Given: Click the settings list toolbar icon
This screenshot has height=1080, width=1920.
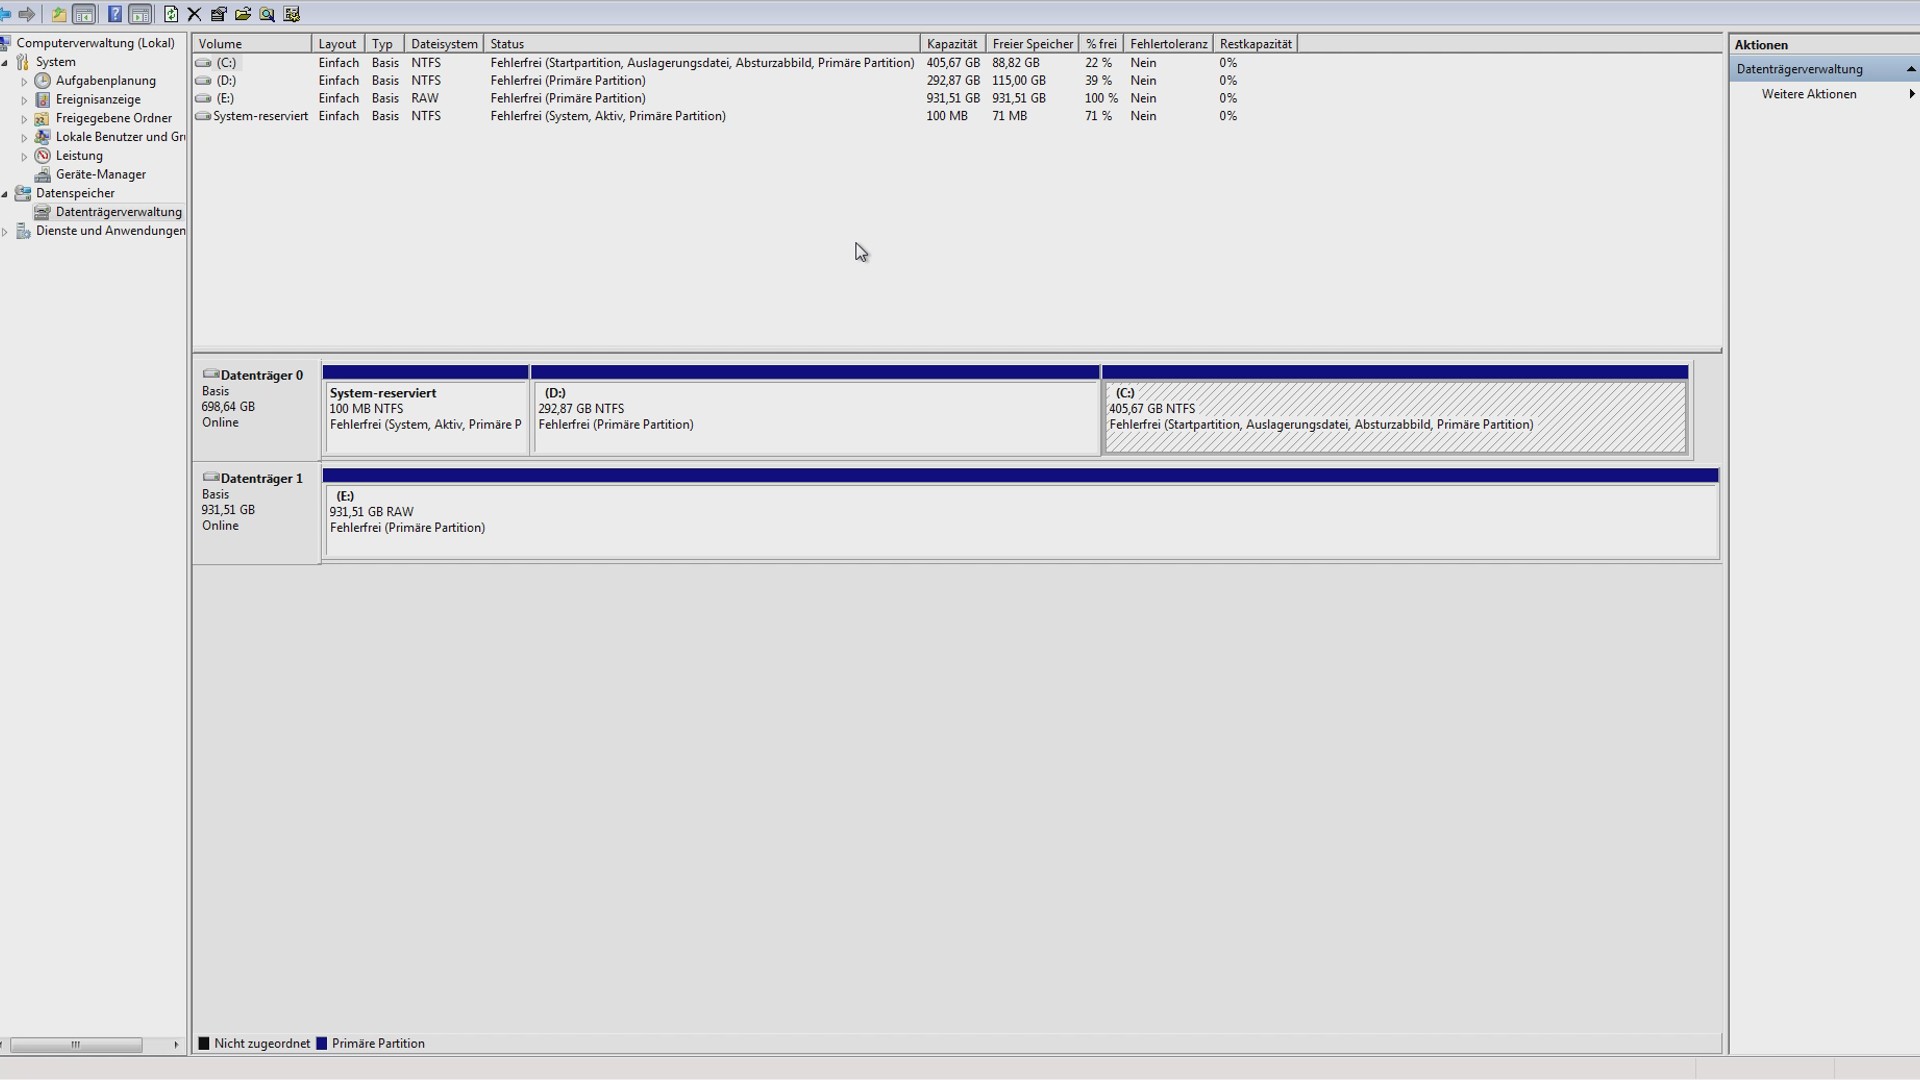Looking at the screenshot, I should [292, 14].
